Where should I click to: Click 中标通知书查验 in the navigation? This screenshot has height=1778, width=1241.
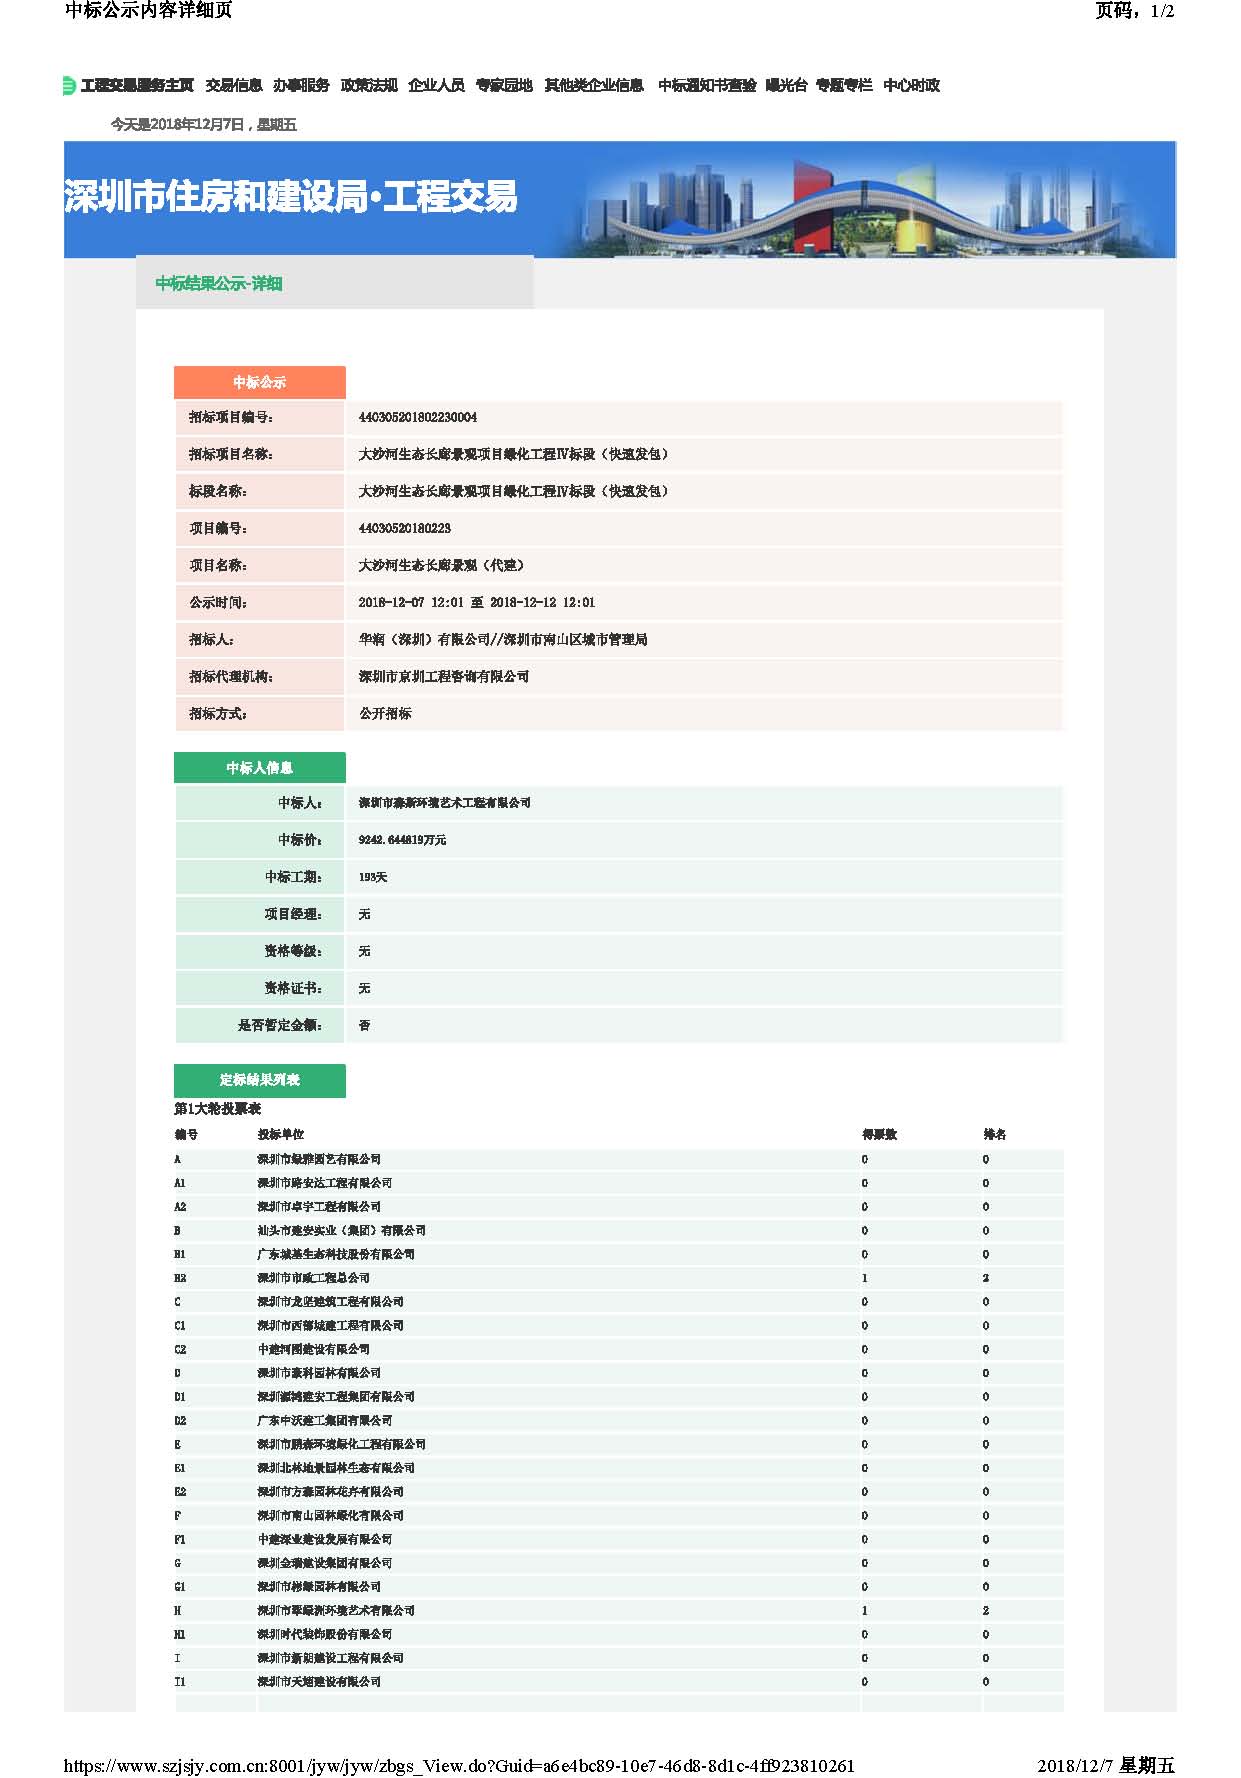point(707,86)
